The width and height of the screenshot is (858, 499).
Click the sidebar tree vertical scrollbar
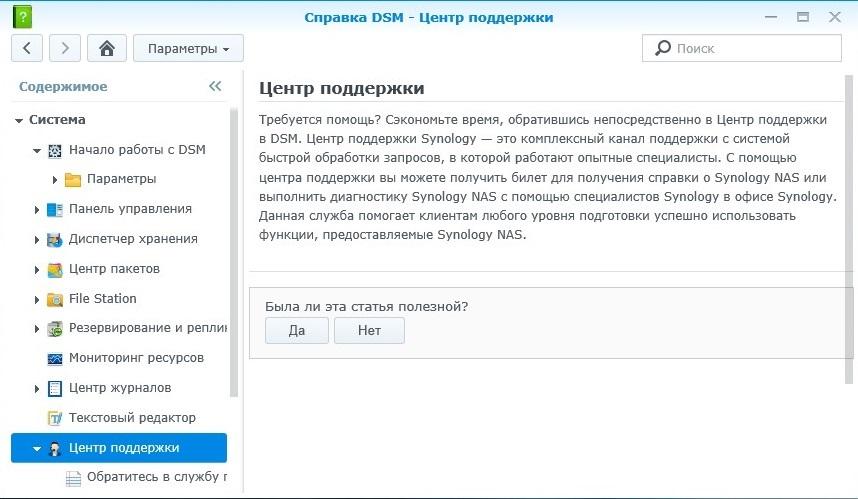click(234, 252)
